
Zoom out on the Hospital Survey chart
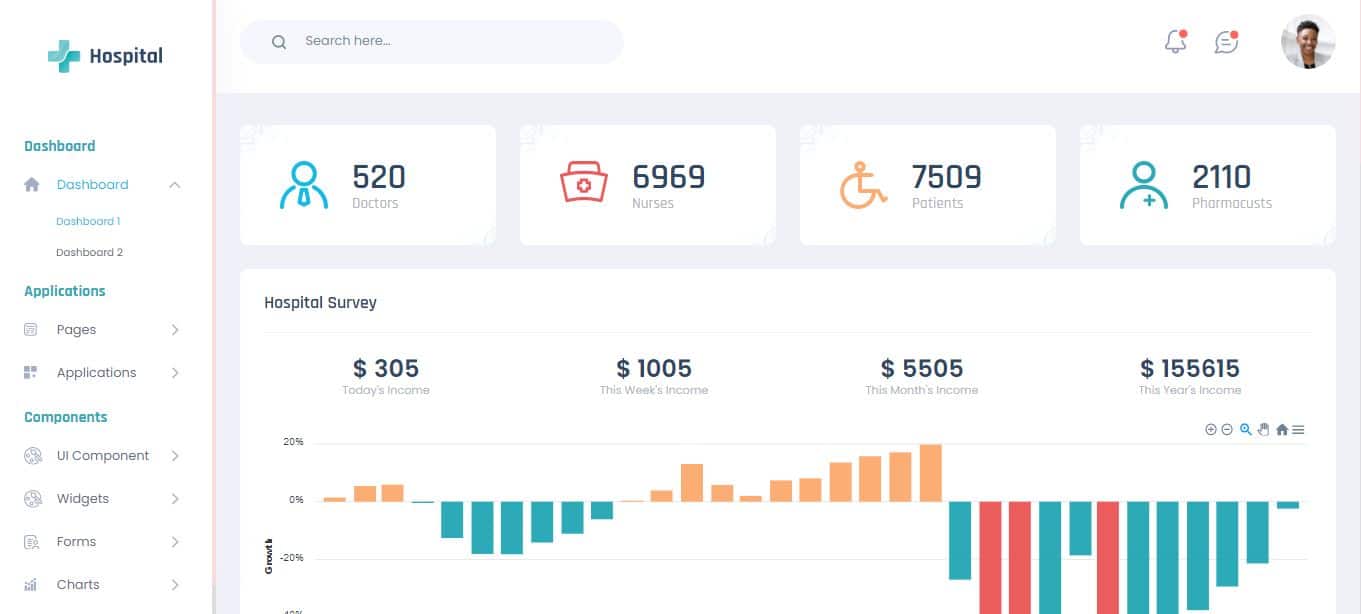click(1227, 429)
